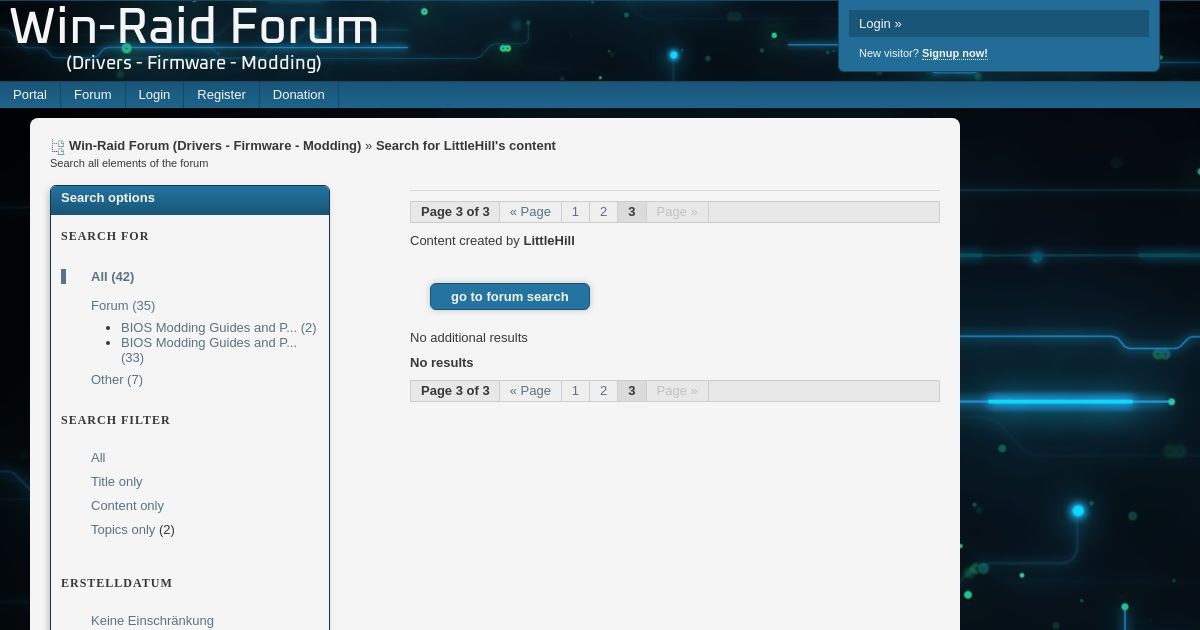Image resolution: width=1200 pixels, height=630 pixels.
Task: Click disabled Page » in bottom pagination
Action: point(677,390)
